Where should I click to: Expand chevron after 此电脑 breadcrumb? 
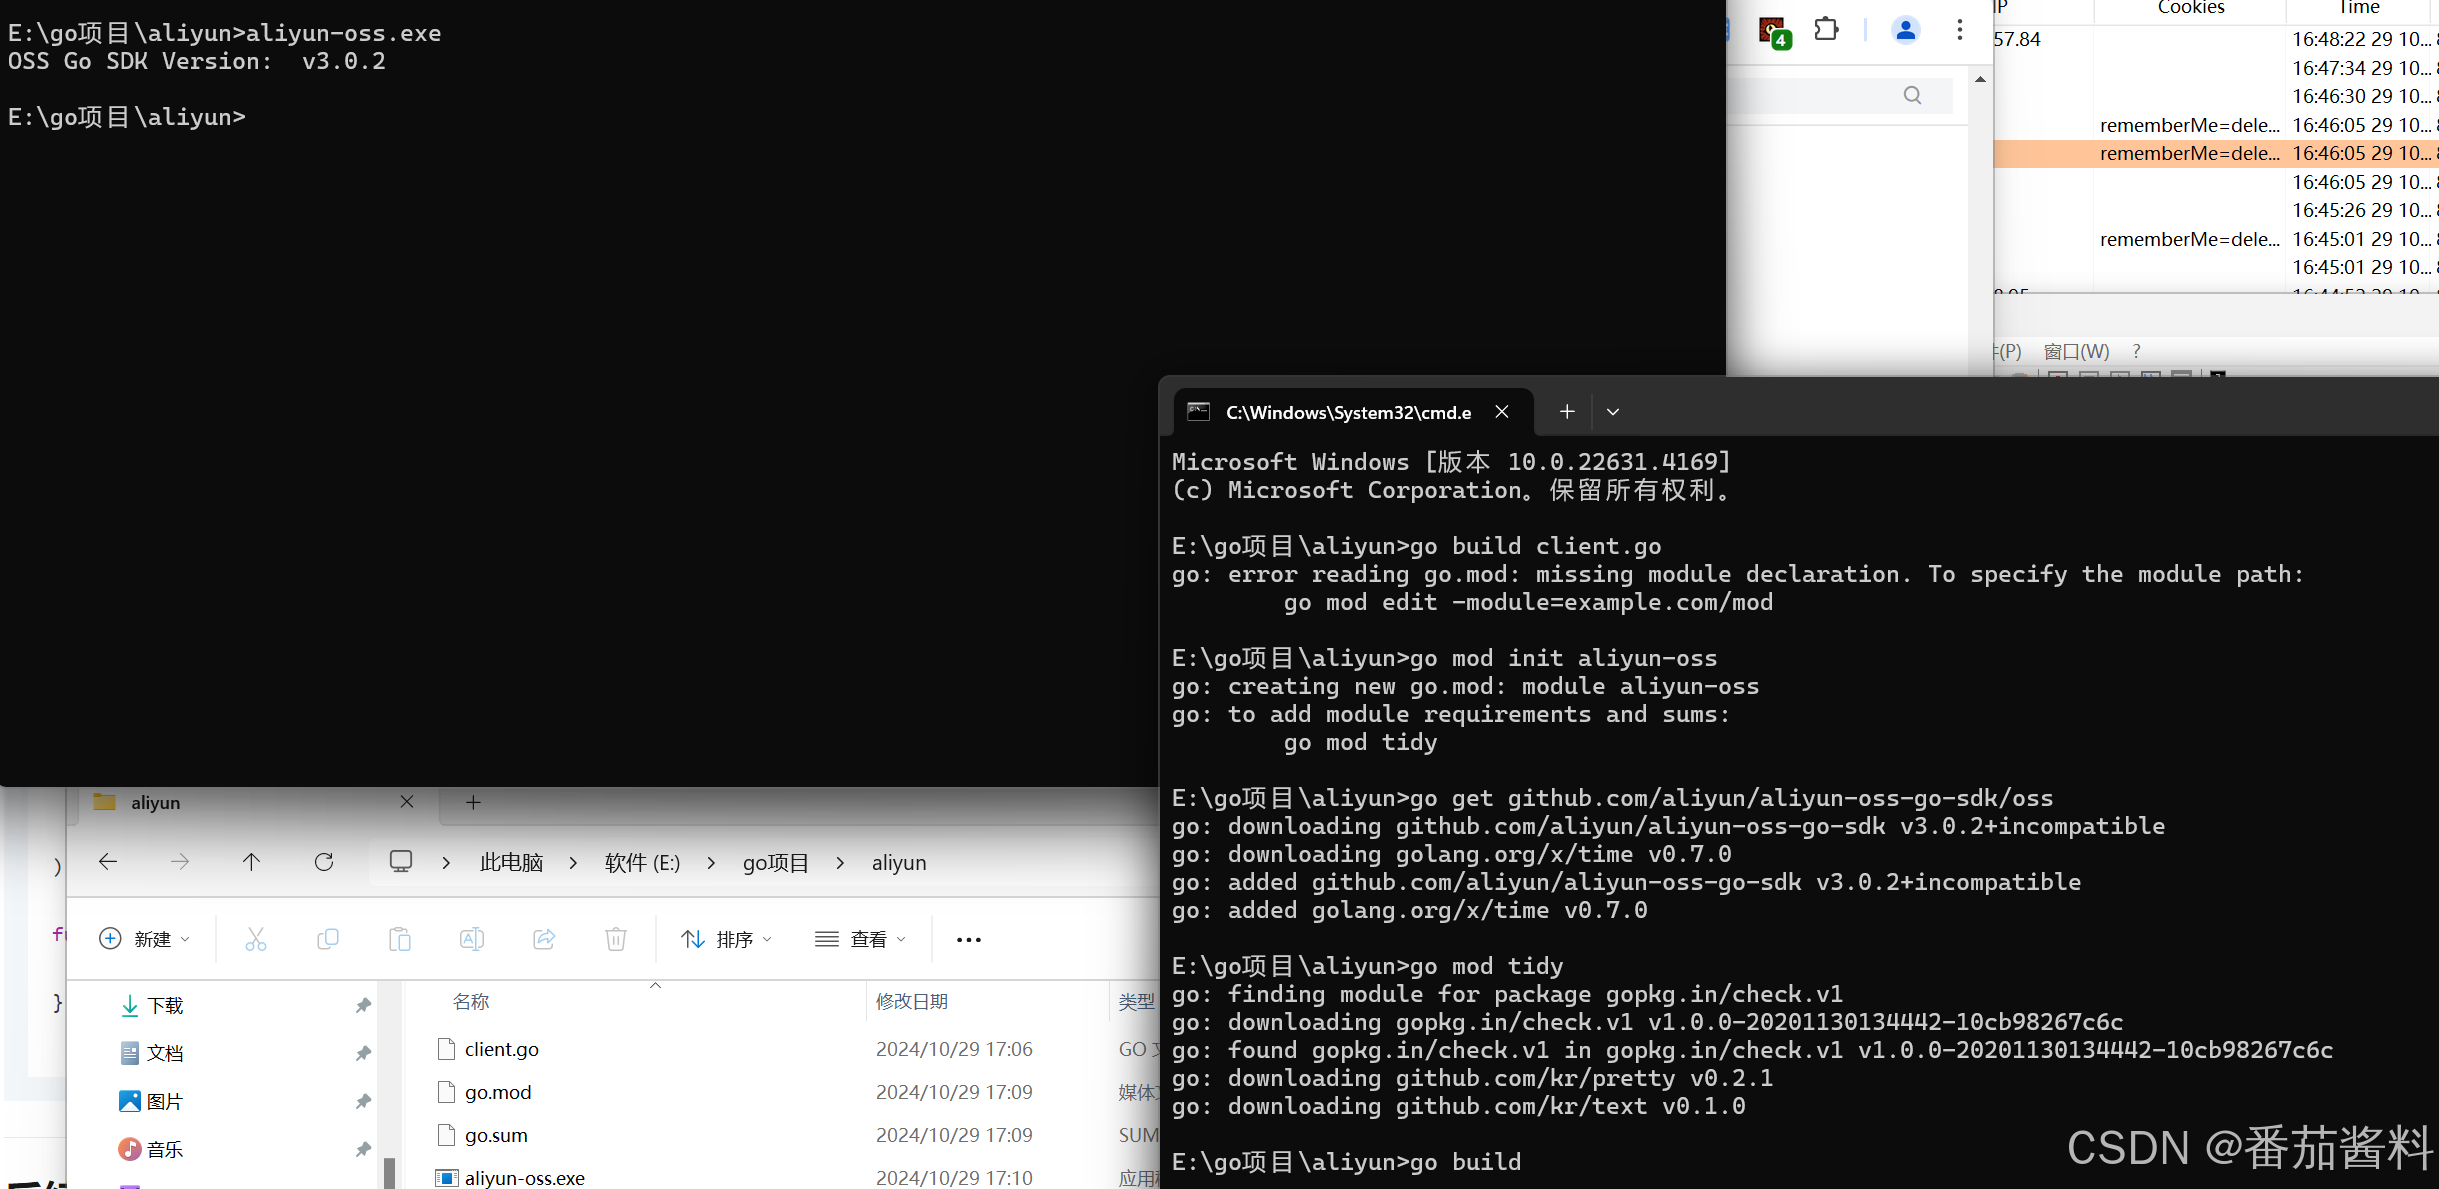point(573,863)
